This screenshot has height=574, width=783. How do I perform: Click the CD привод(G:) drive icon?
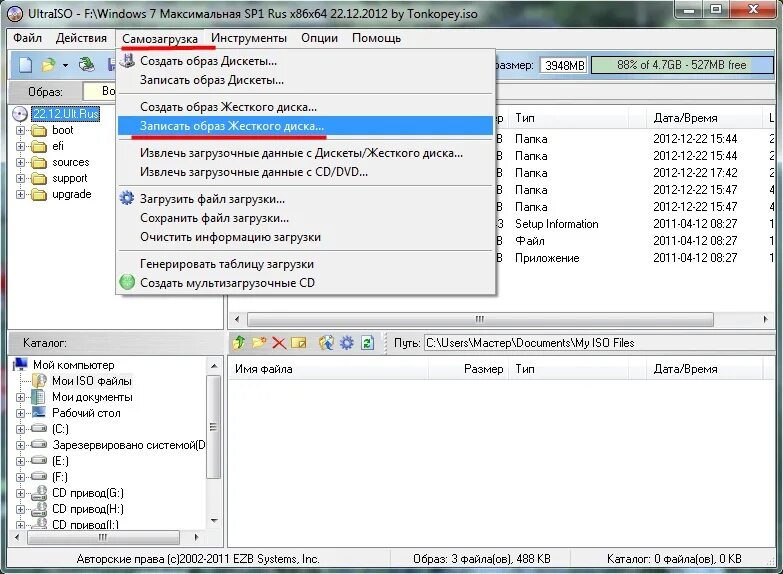pyautogui.click(x=38, y=493)
